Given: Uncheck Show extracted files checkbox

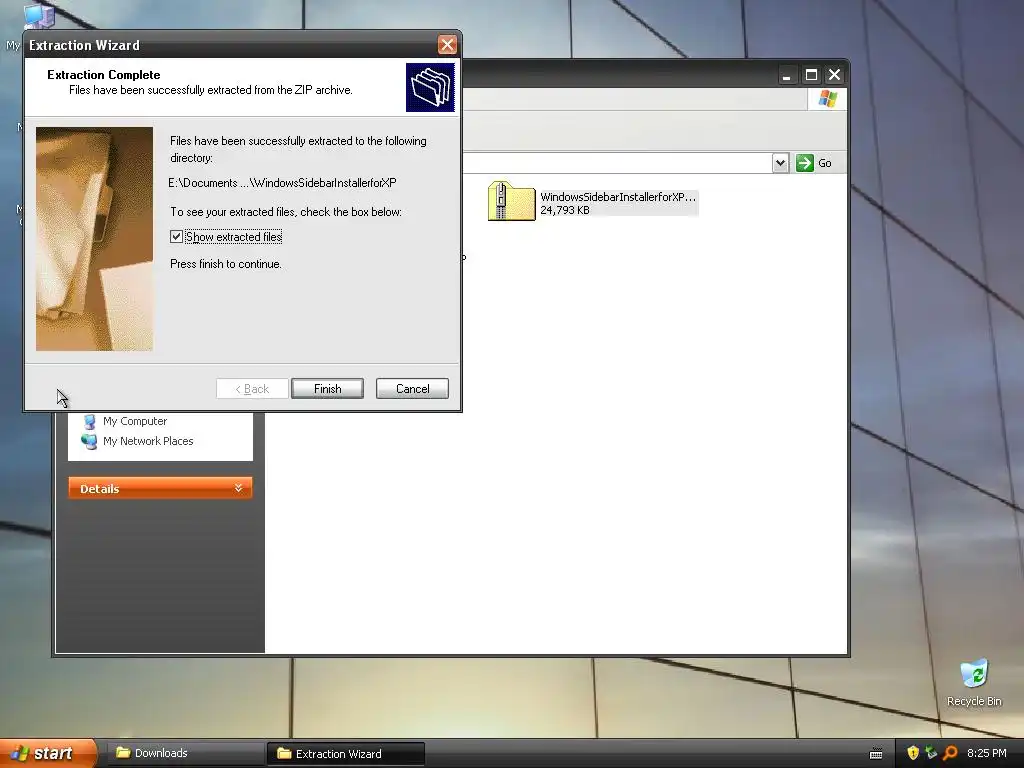Looking at the screenshot, I should coord(176,236).
